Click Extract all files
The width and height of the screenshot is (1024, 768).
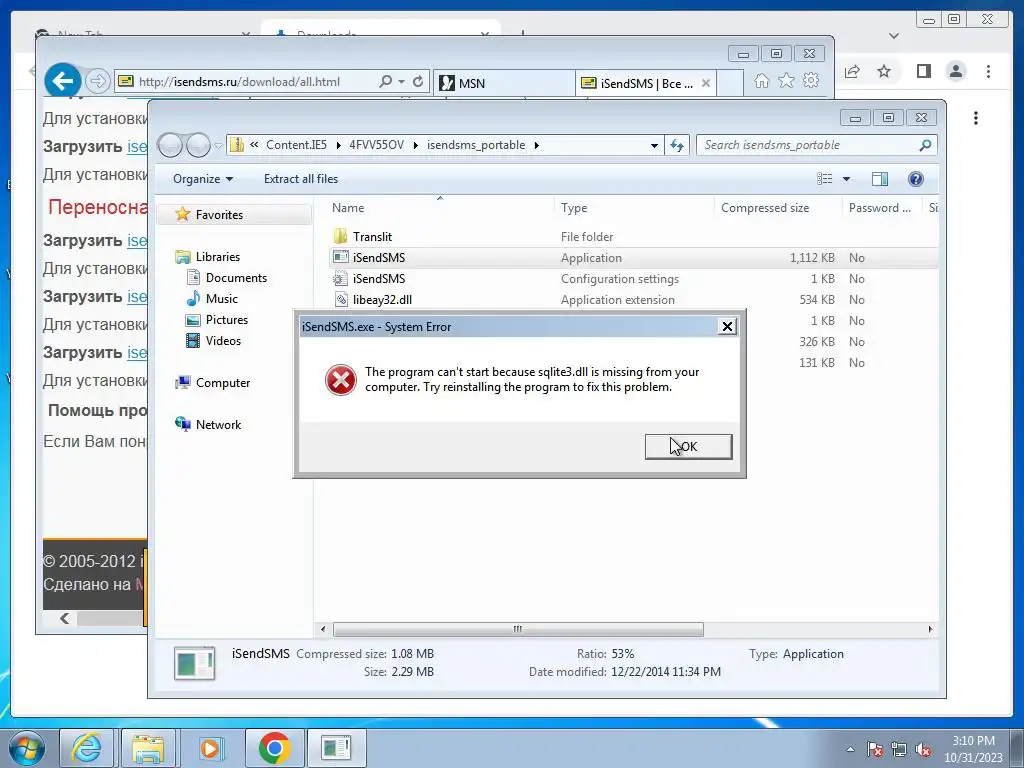coord(301,179)
